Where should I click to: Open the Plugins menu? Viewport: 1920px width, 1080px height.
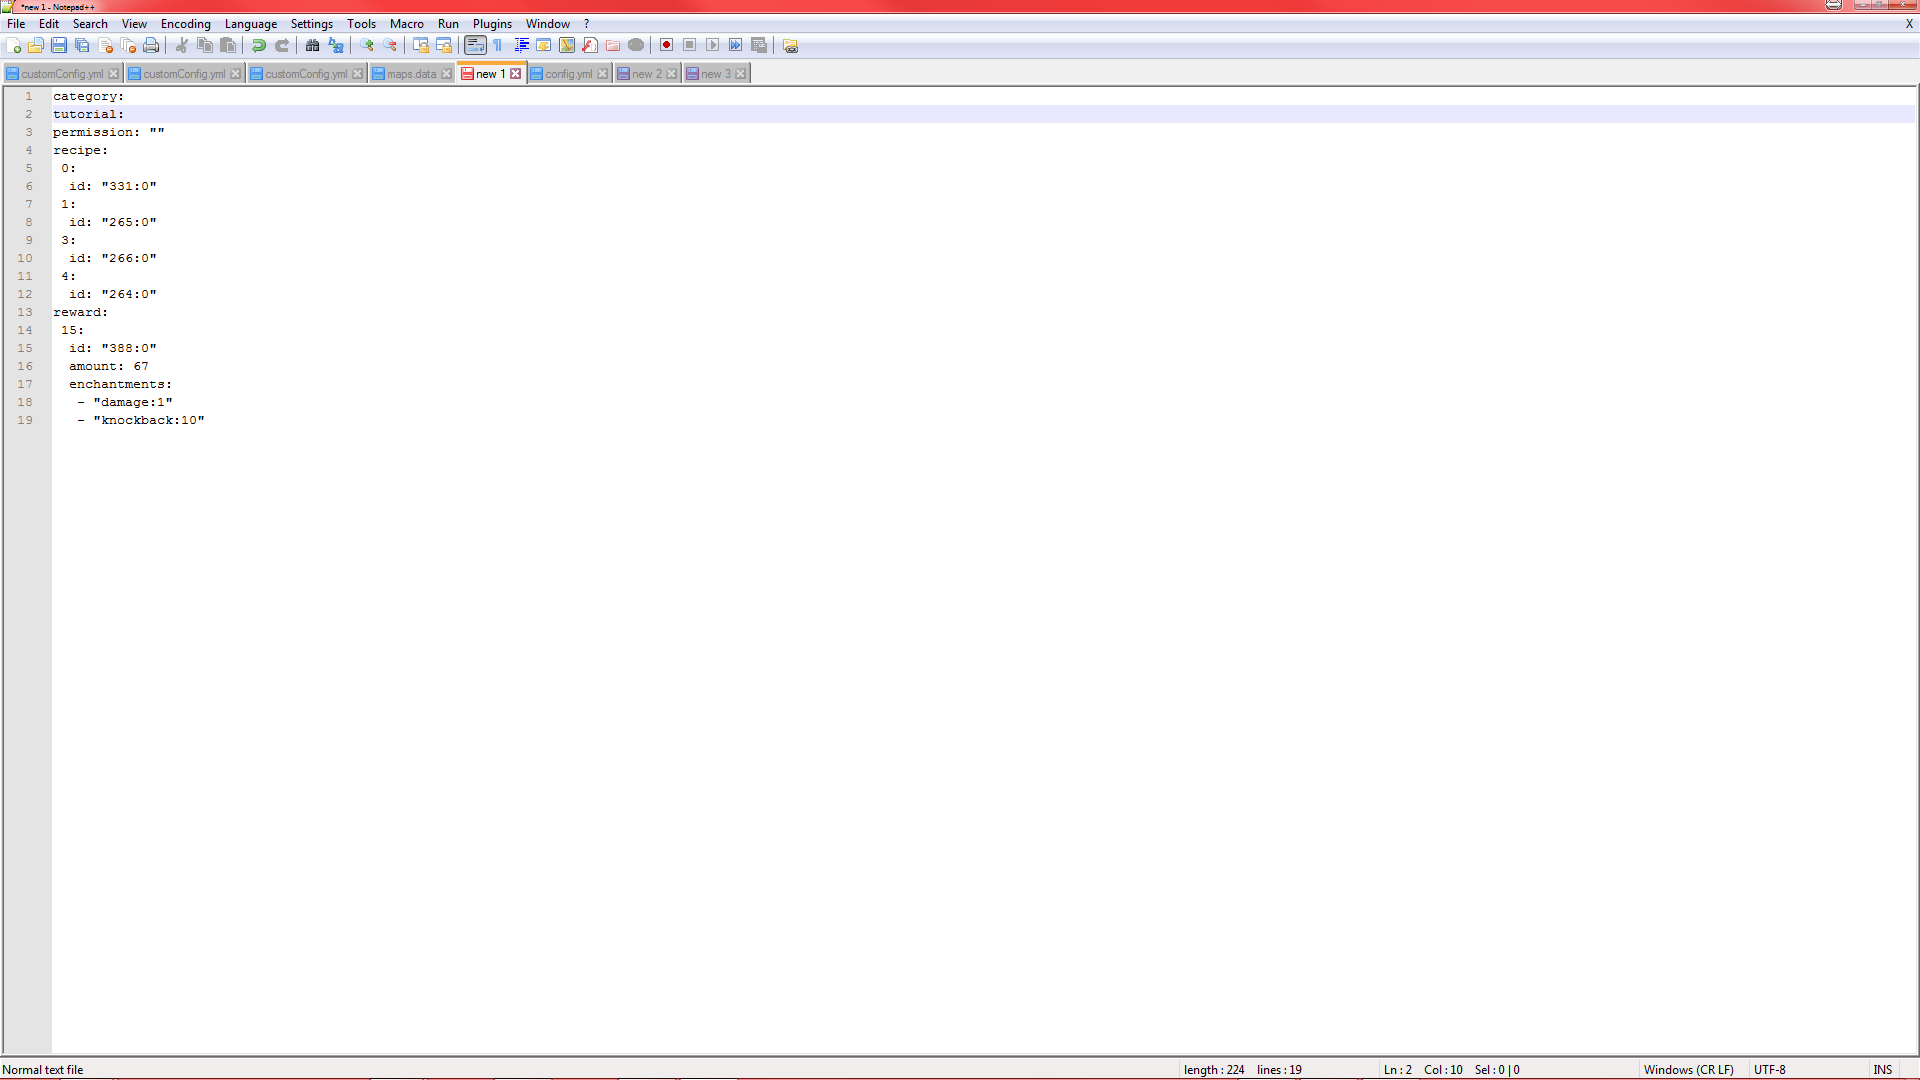492,24
